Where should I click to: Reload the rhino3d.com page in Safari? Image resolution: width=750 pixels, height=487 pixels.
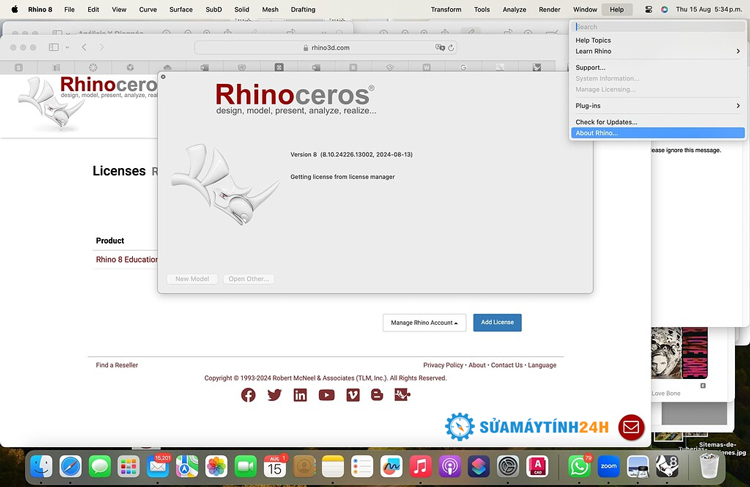451,48
